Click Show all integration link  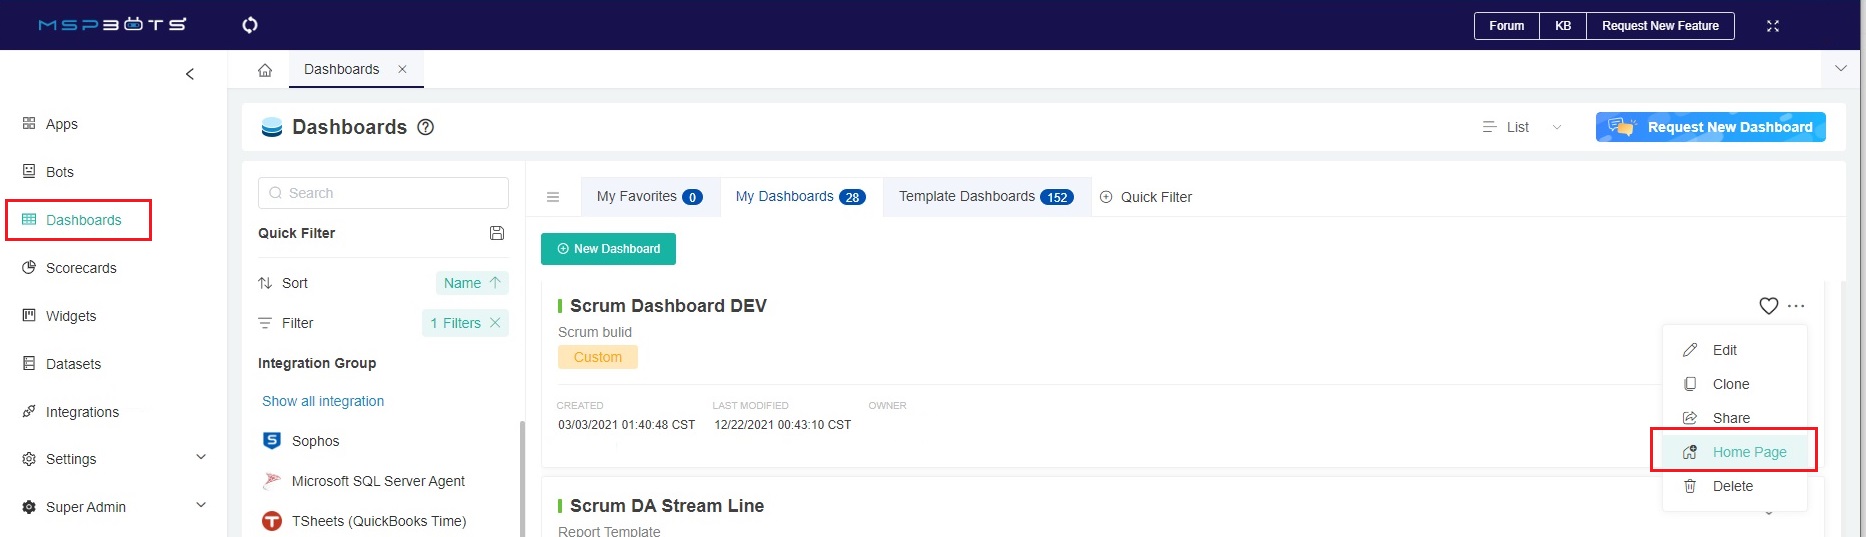coord(323,401)
